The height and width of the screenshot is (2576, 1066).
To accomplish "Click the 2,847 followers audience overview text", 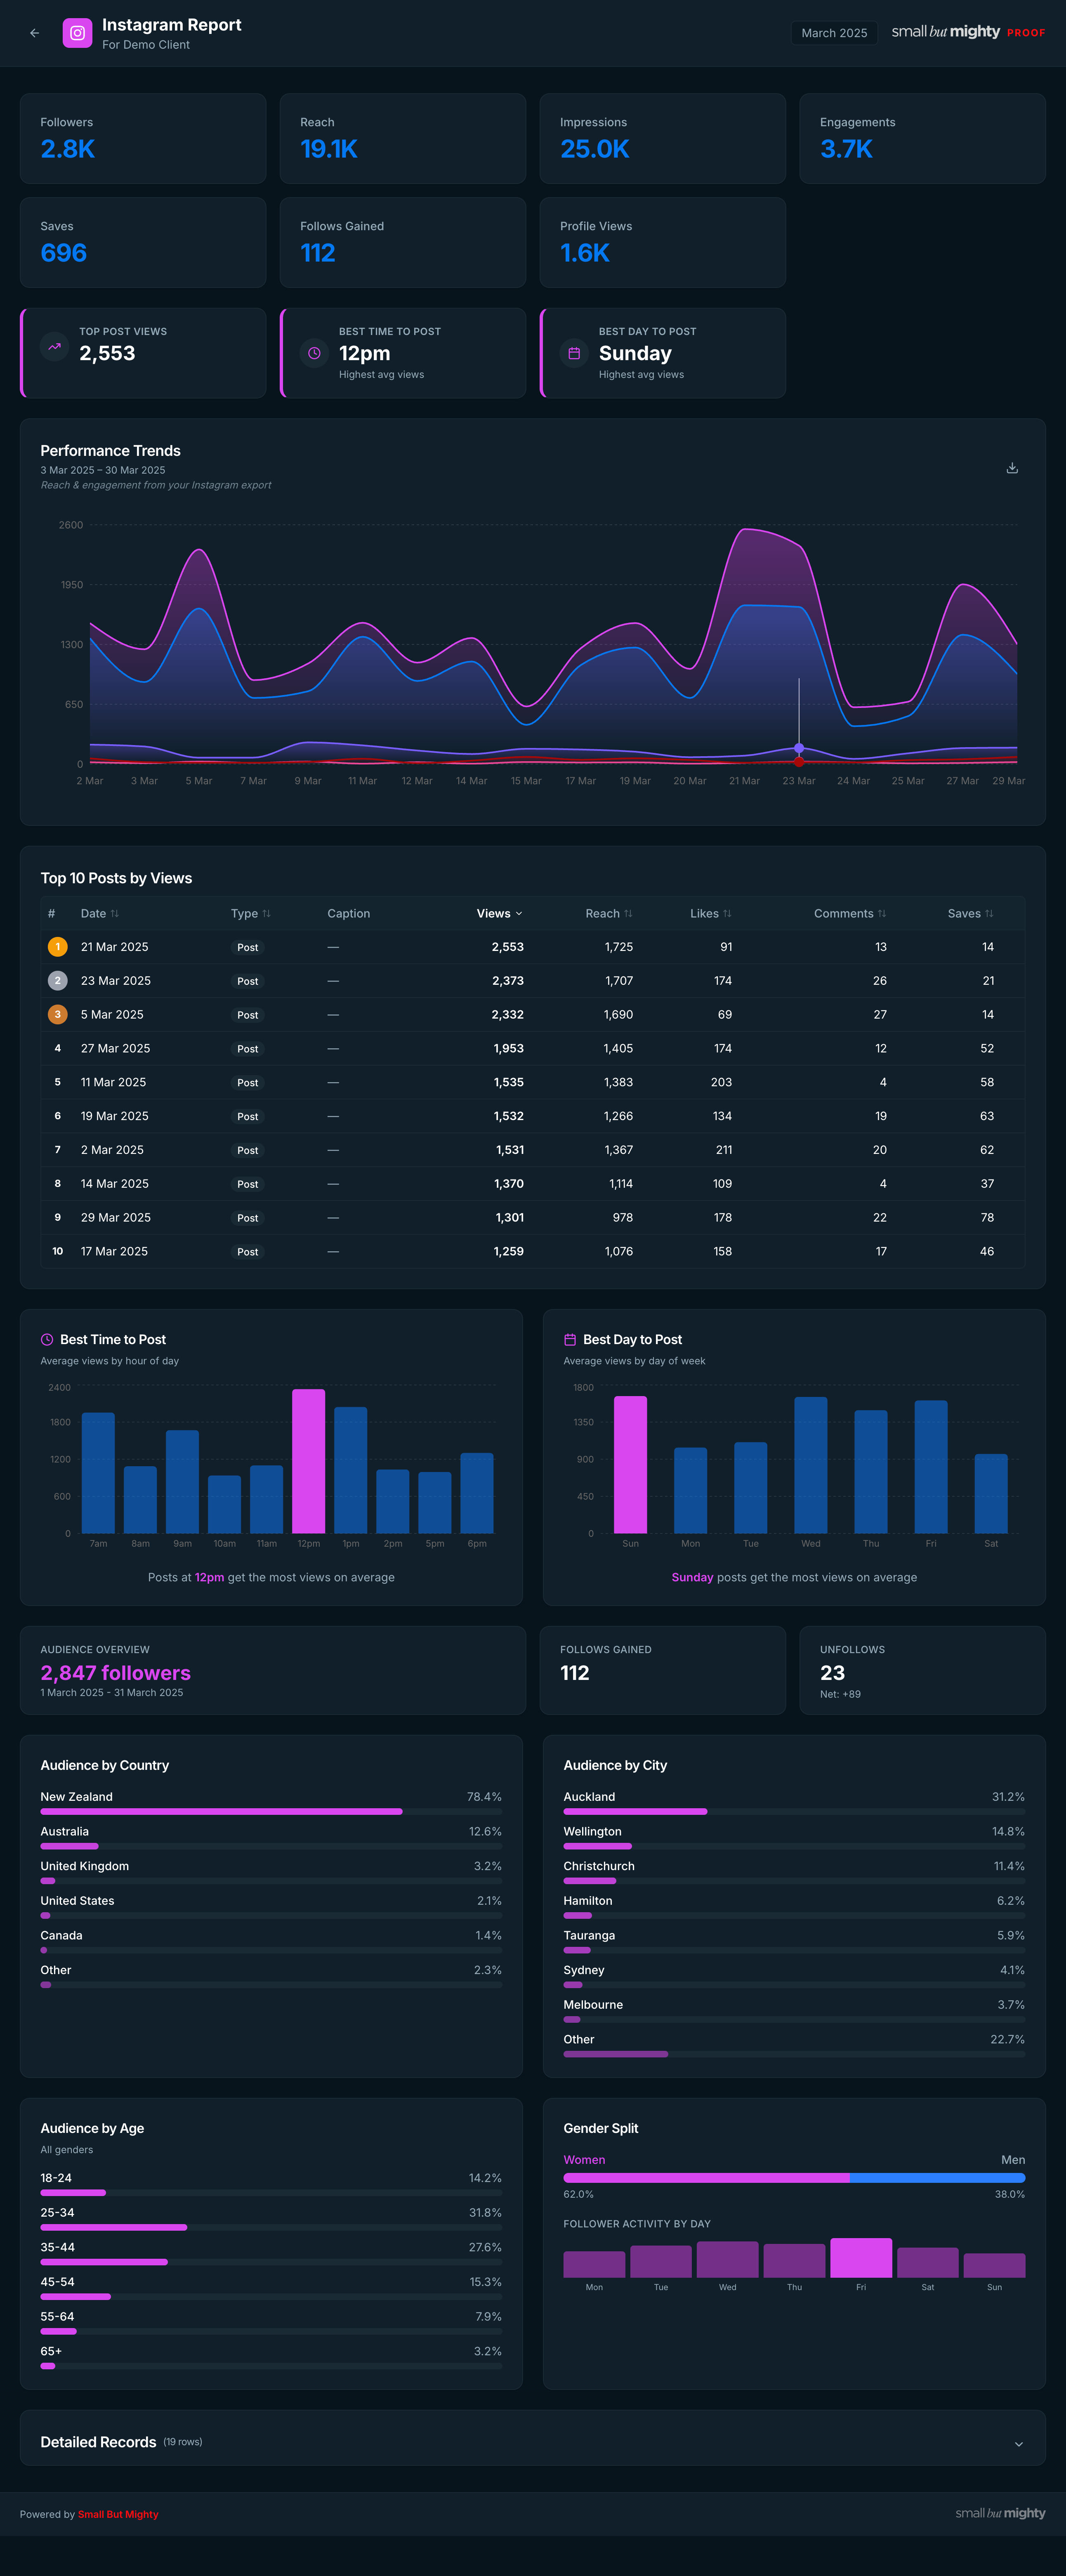I will click(115, 1673).
